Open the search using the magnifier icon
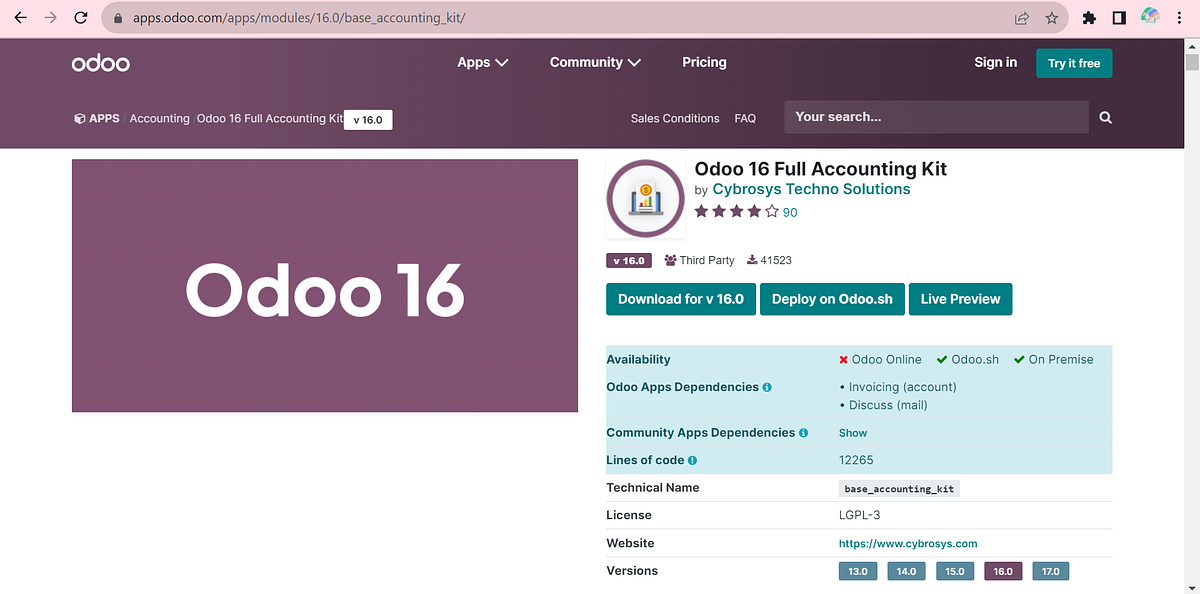This screenshot has width=1200, height=594. [1104, 117]
